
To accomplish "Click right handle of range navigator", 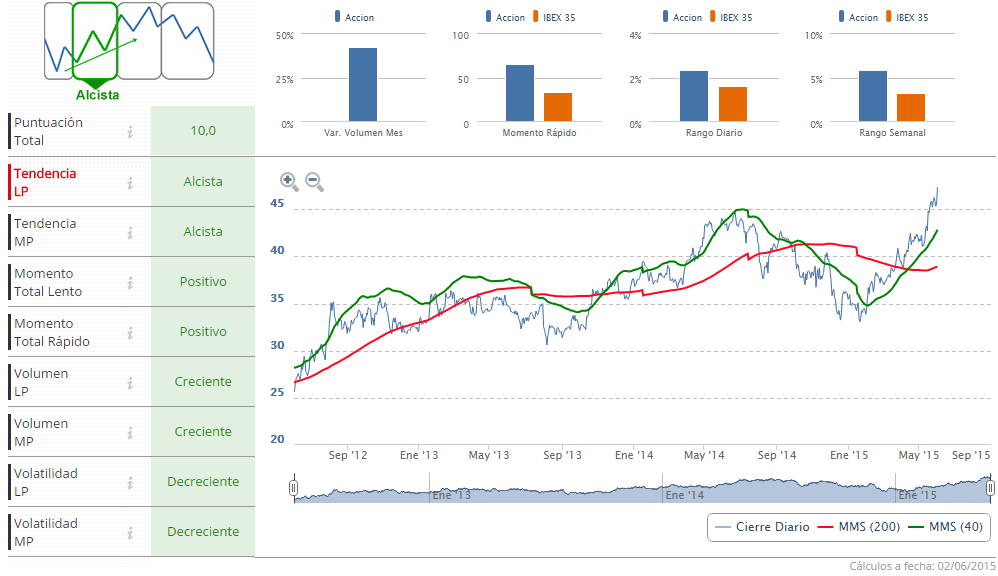I will pyautogui.click(x=990, y=488).
